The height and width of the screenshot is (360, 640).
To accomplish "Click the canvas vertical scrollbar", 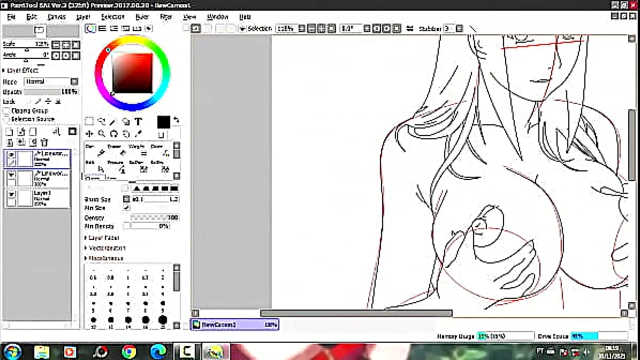I will [x=631, y=145].
